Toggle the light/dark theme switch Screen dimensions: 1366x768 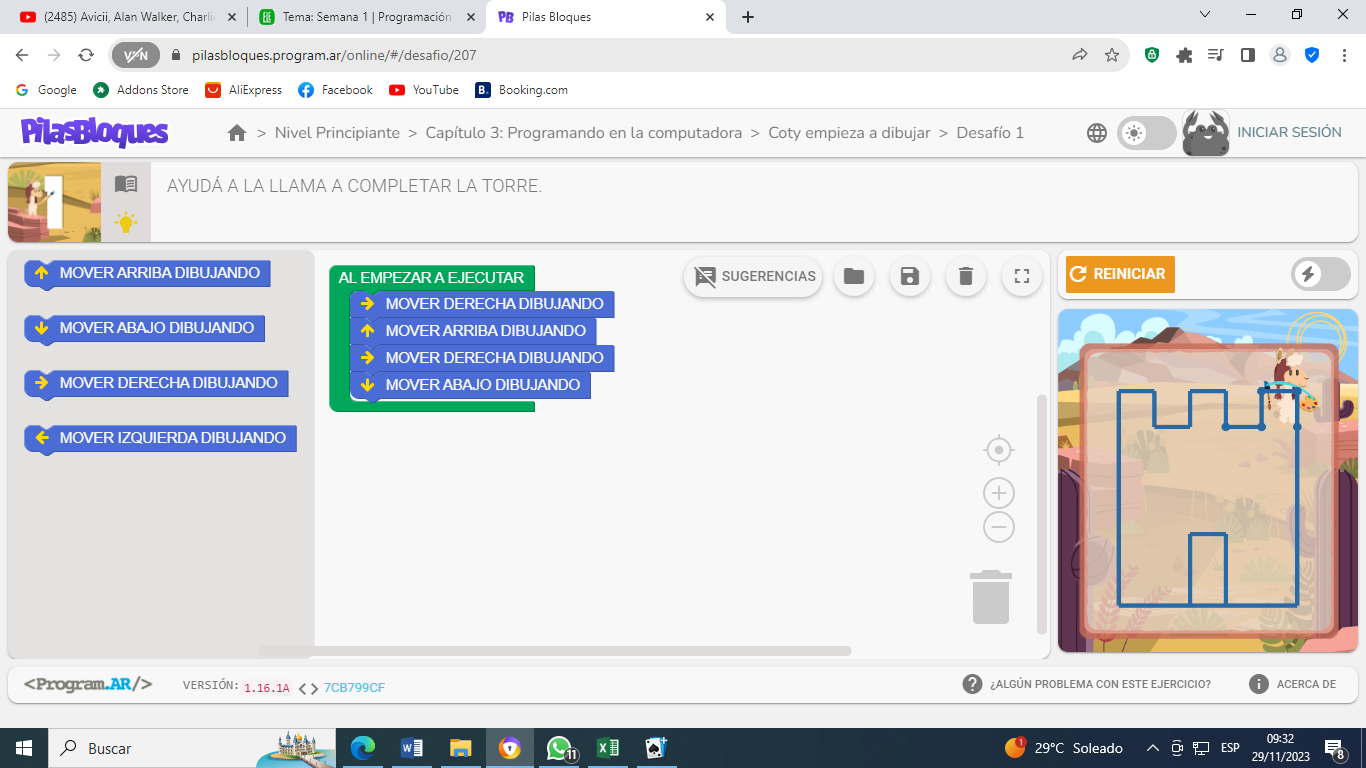pos(1145,131)
